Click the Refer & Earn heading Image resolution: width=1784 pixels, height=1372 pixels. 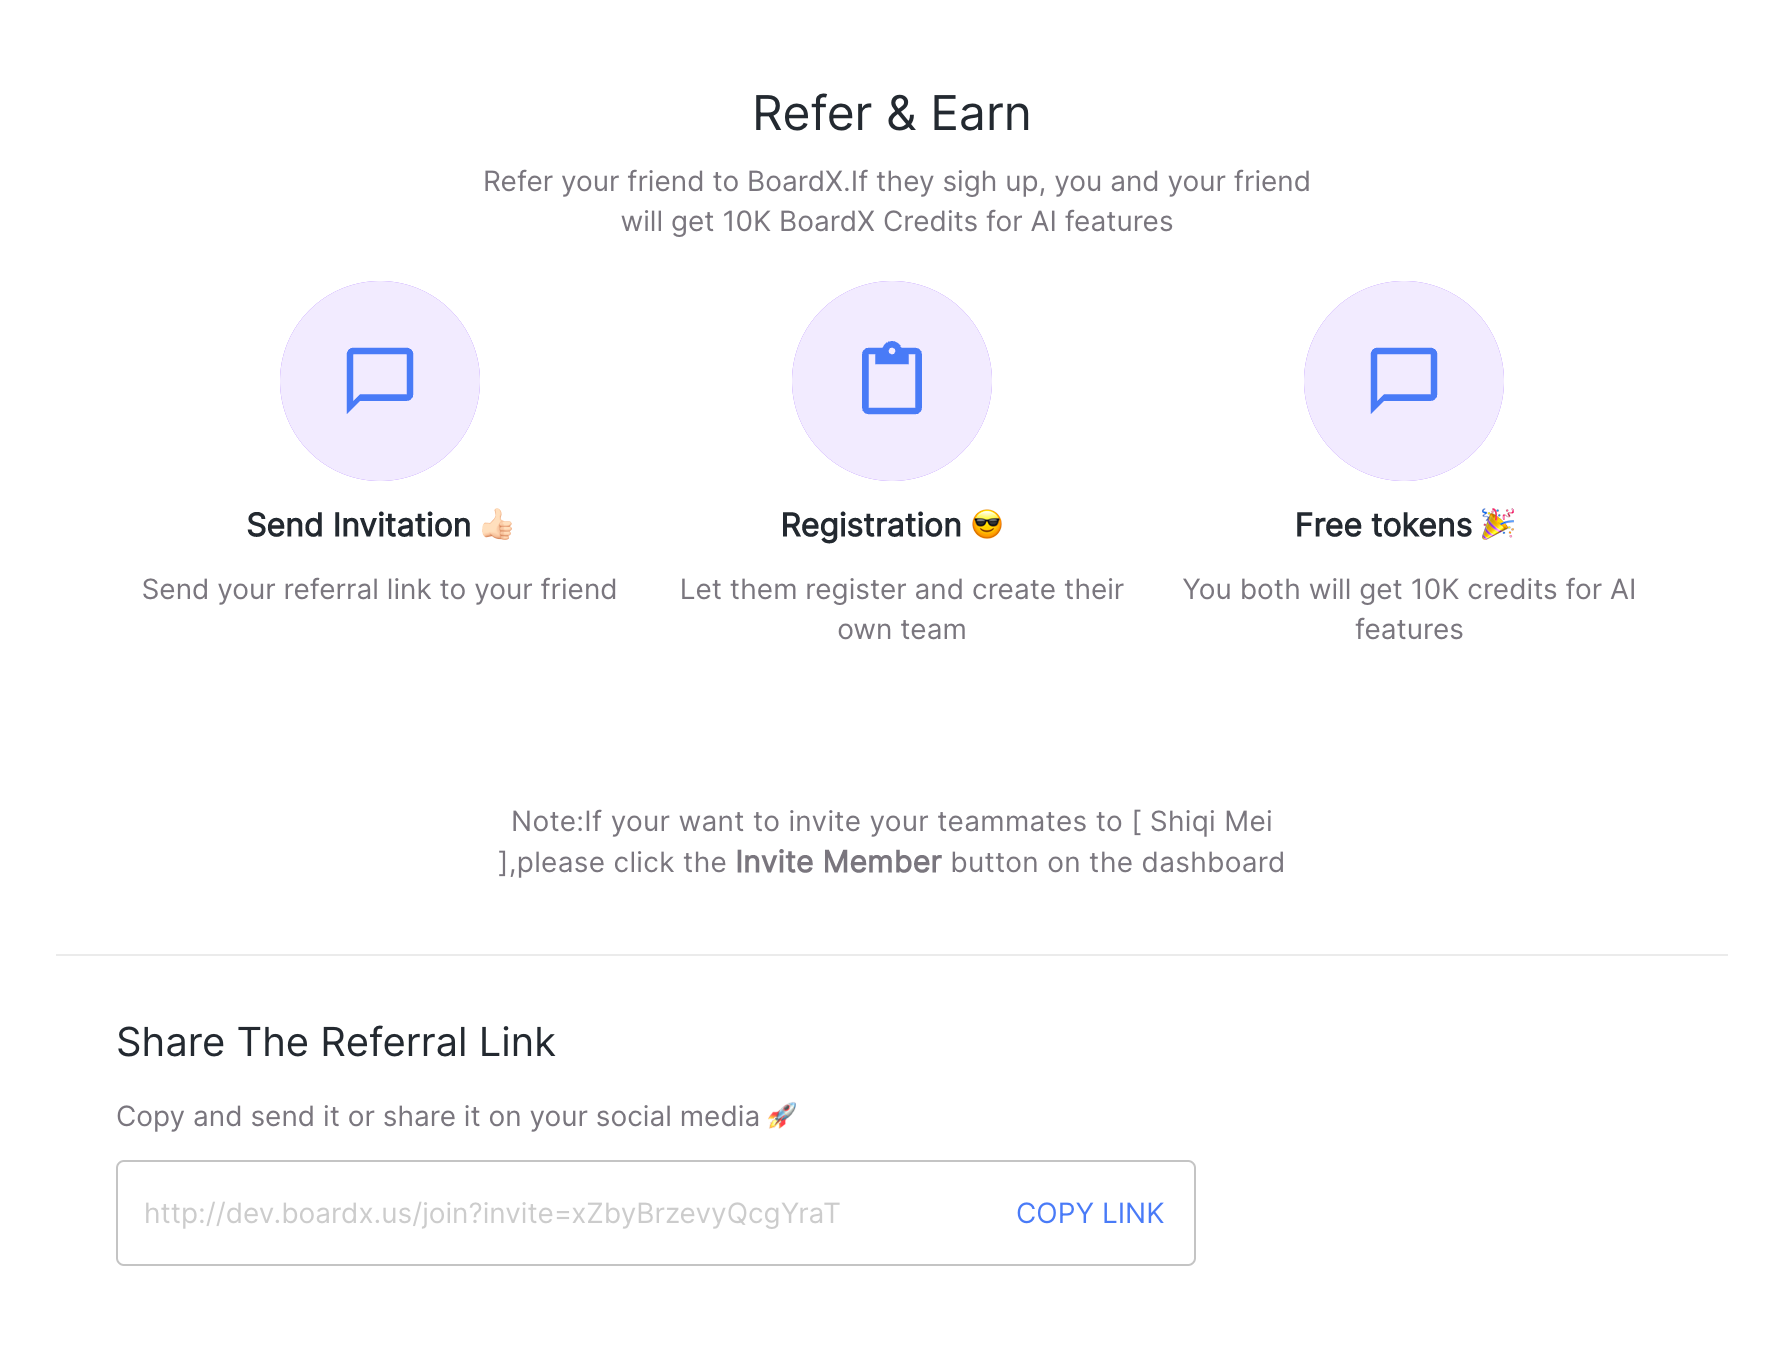click(x=892, y=113)
